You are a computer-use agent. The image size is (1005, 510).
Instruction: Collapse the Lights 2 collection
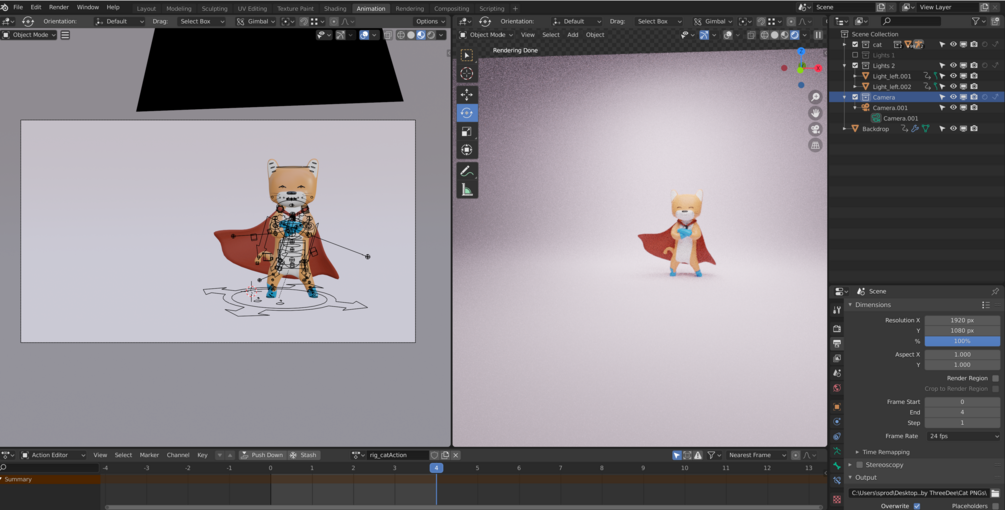pyautogui.click(x=845, y=65)
